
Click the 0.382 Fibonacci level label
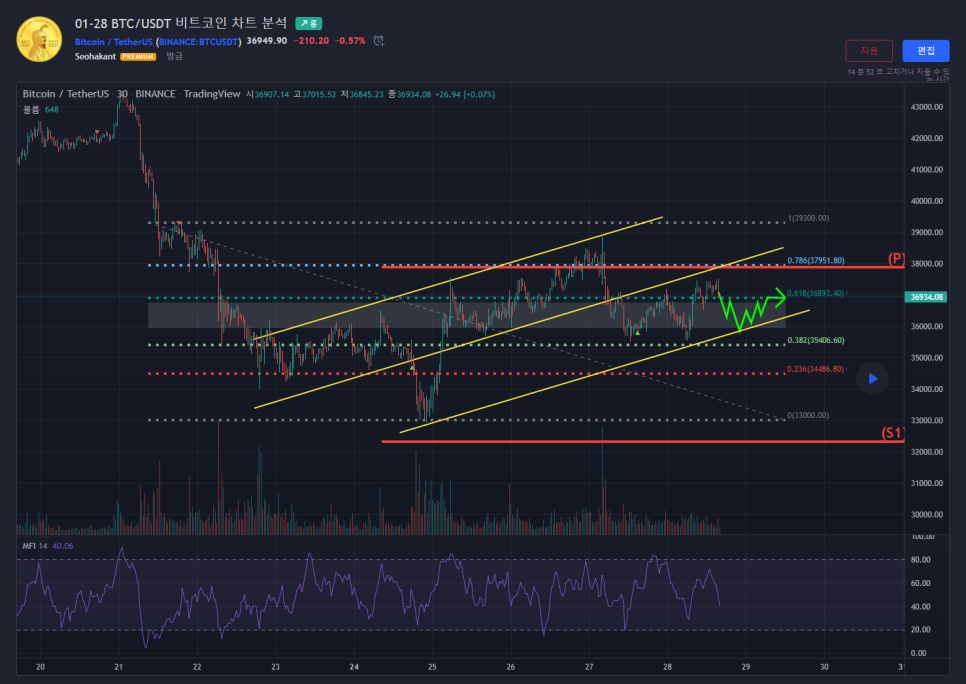tap(816, 340)
